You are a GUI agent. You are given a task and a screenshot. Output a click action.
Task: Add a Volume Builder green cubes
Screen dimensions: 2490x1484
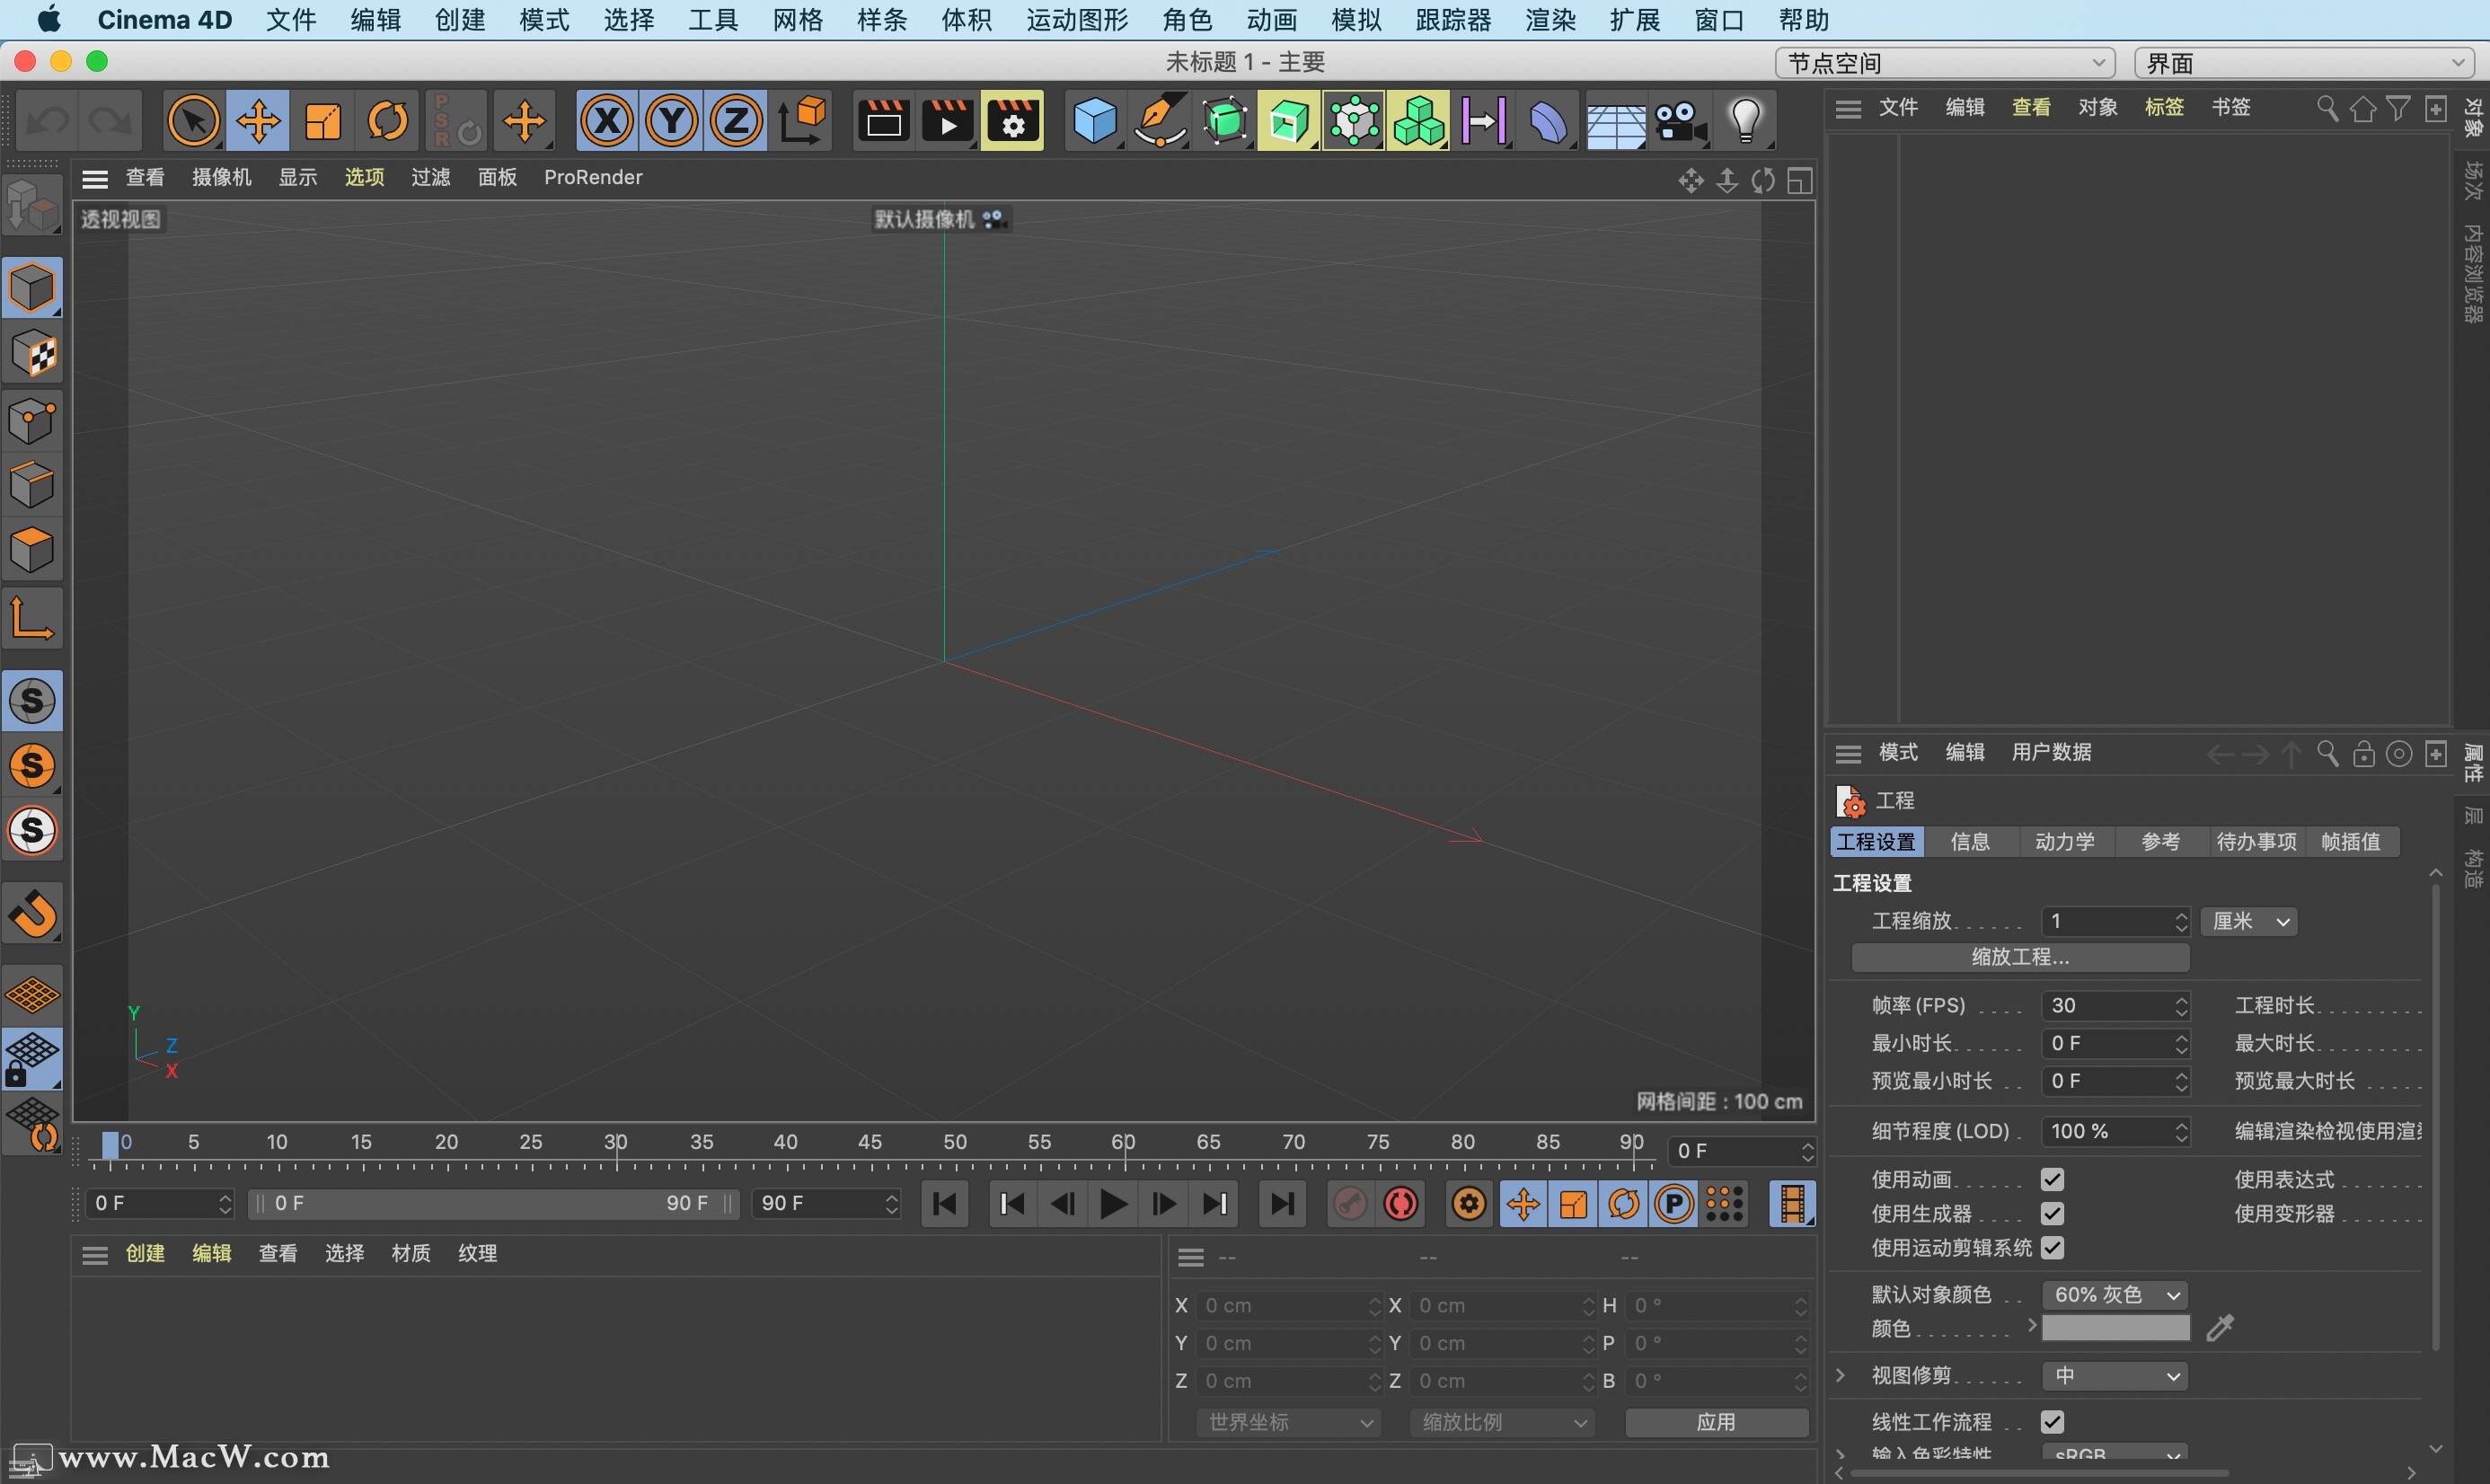[x=1418, y=122]
